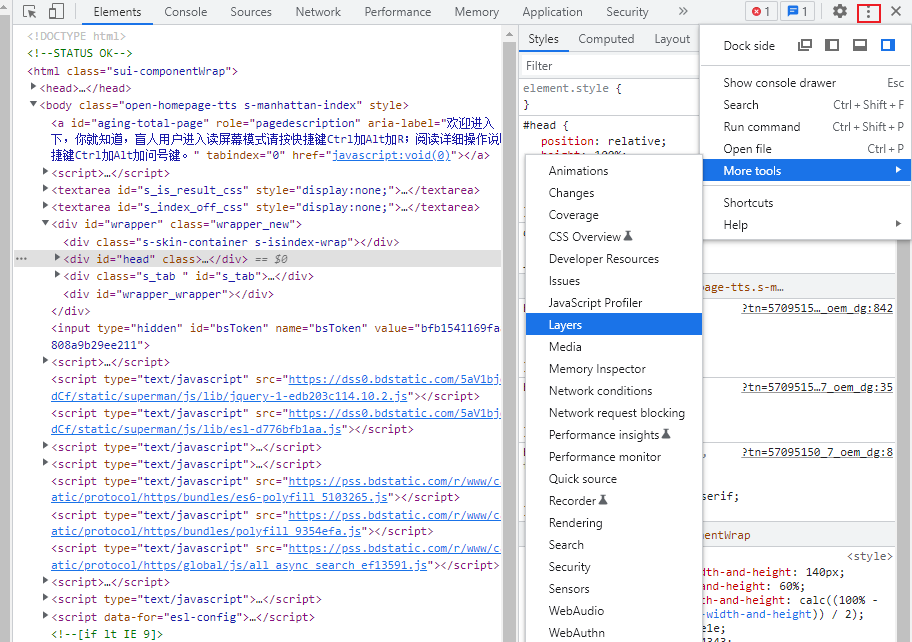Choose Open file
Image resolution: width=912 pixels, height=642 pixels.
pyautogui.click(x=806, y=149)
